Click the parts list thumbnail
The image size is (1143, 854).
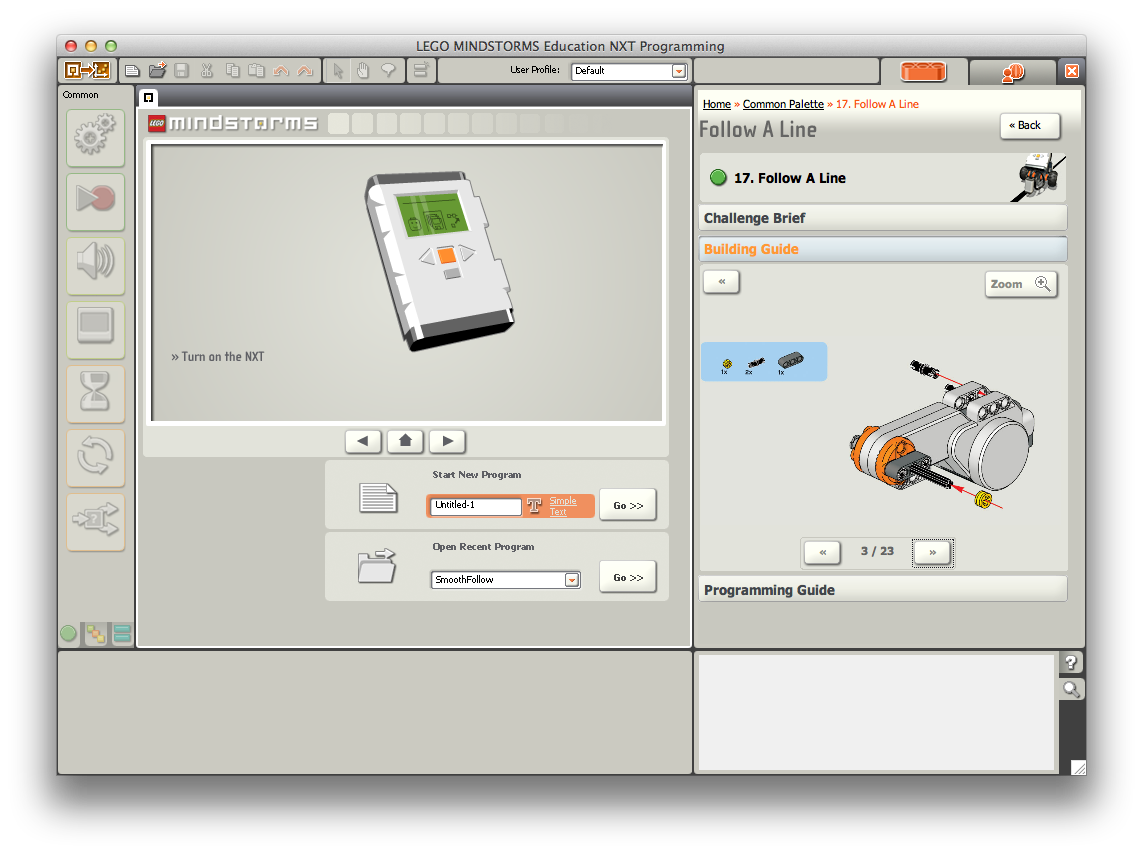(x=764, y=361)
